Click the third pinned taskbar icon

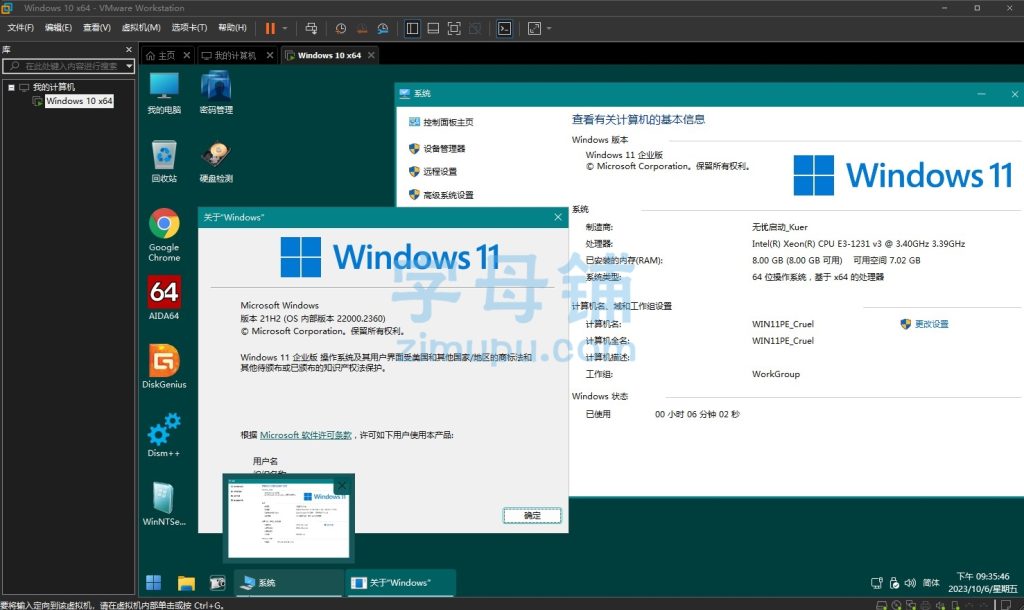pyautogui.click(x=217, y=583)
